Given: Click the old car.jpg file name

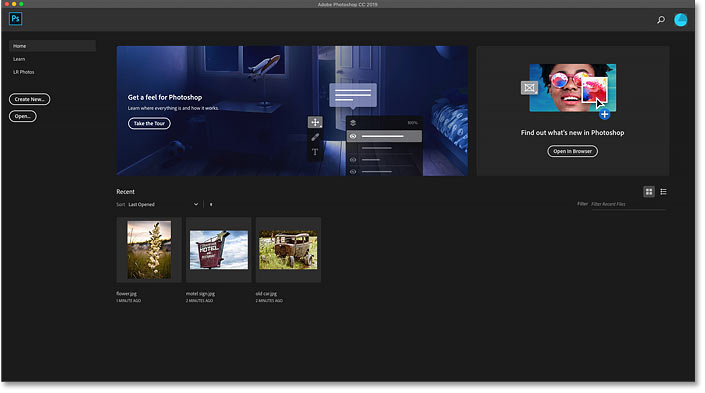Looking at the screenshot, I should [x=266, y=294].
